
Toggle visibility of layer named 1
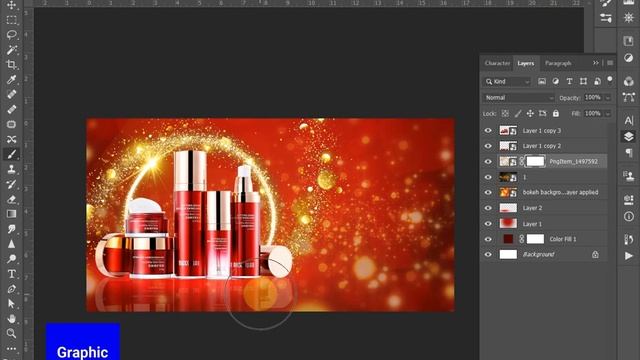pos(488,177)
